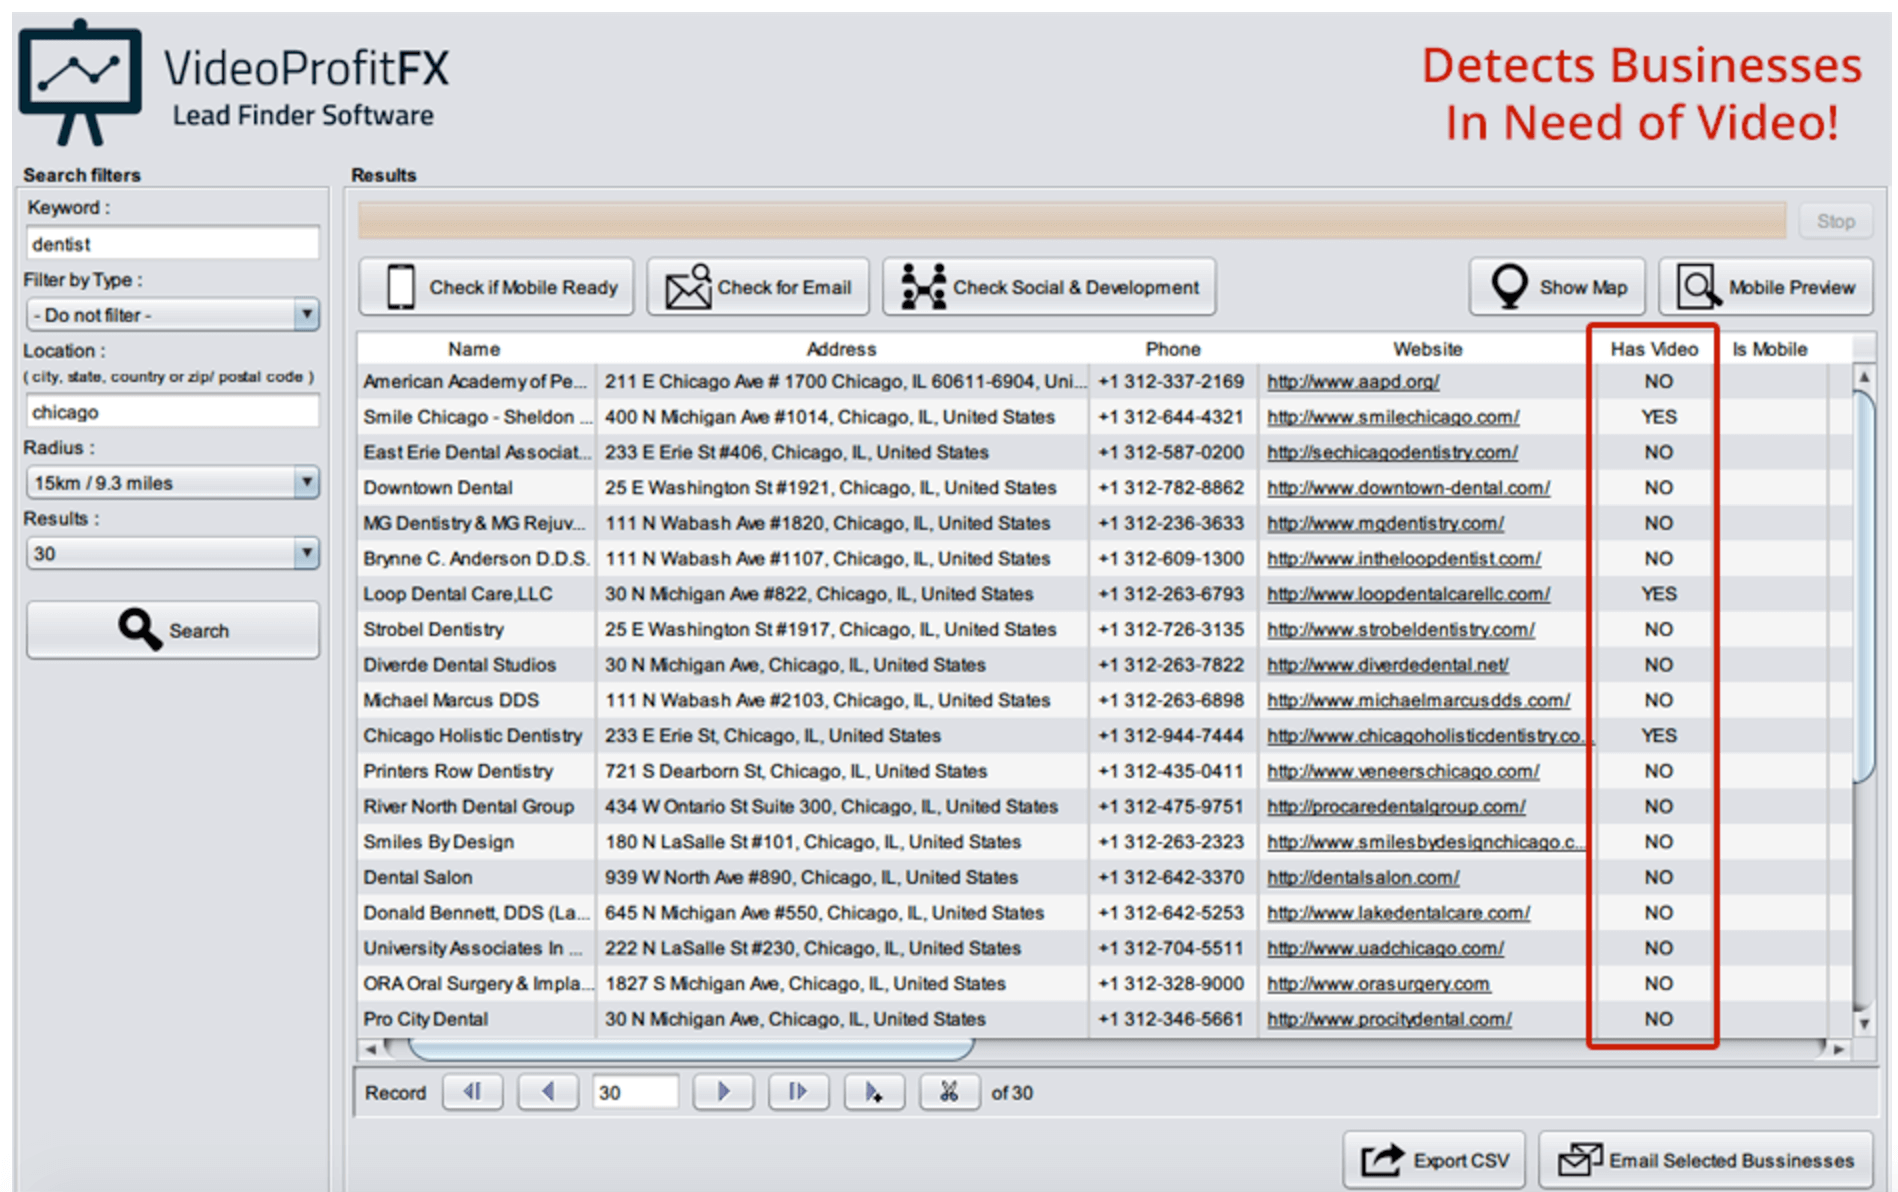1898x1192 pixels.
Task: Open link http://dentalsalon.com/
Action: 1363,878
